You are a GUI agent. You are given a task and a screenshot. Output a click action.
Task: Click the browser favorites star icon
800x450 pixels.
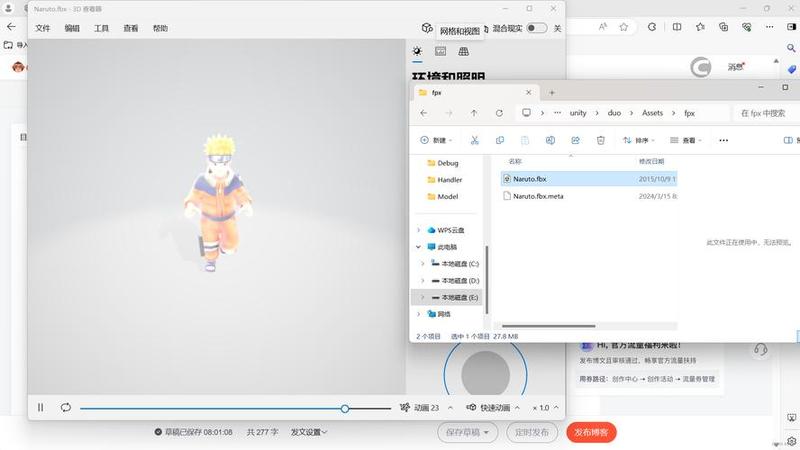point(623,27)
